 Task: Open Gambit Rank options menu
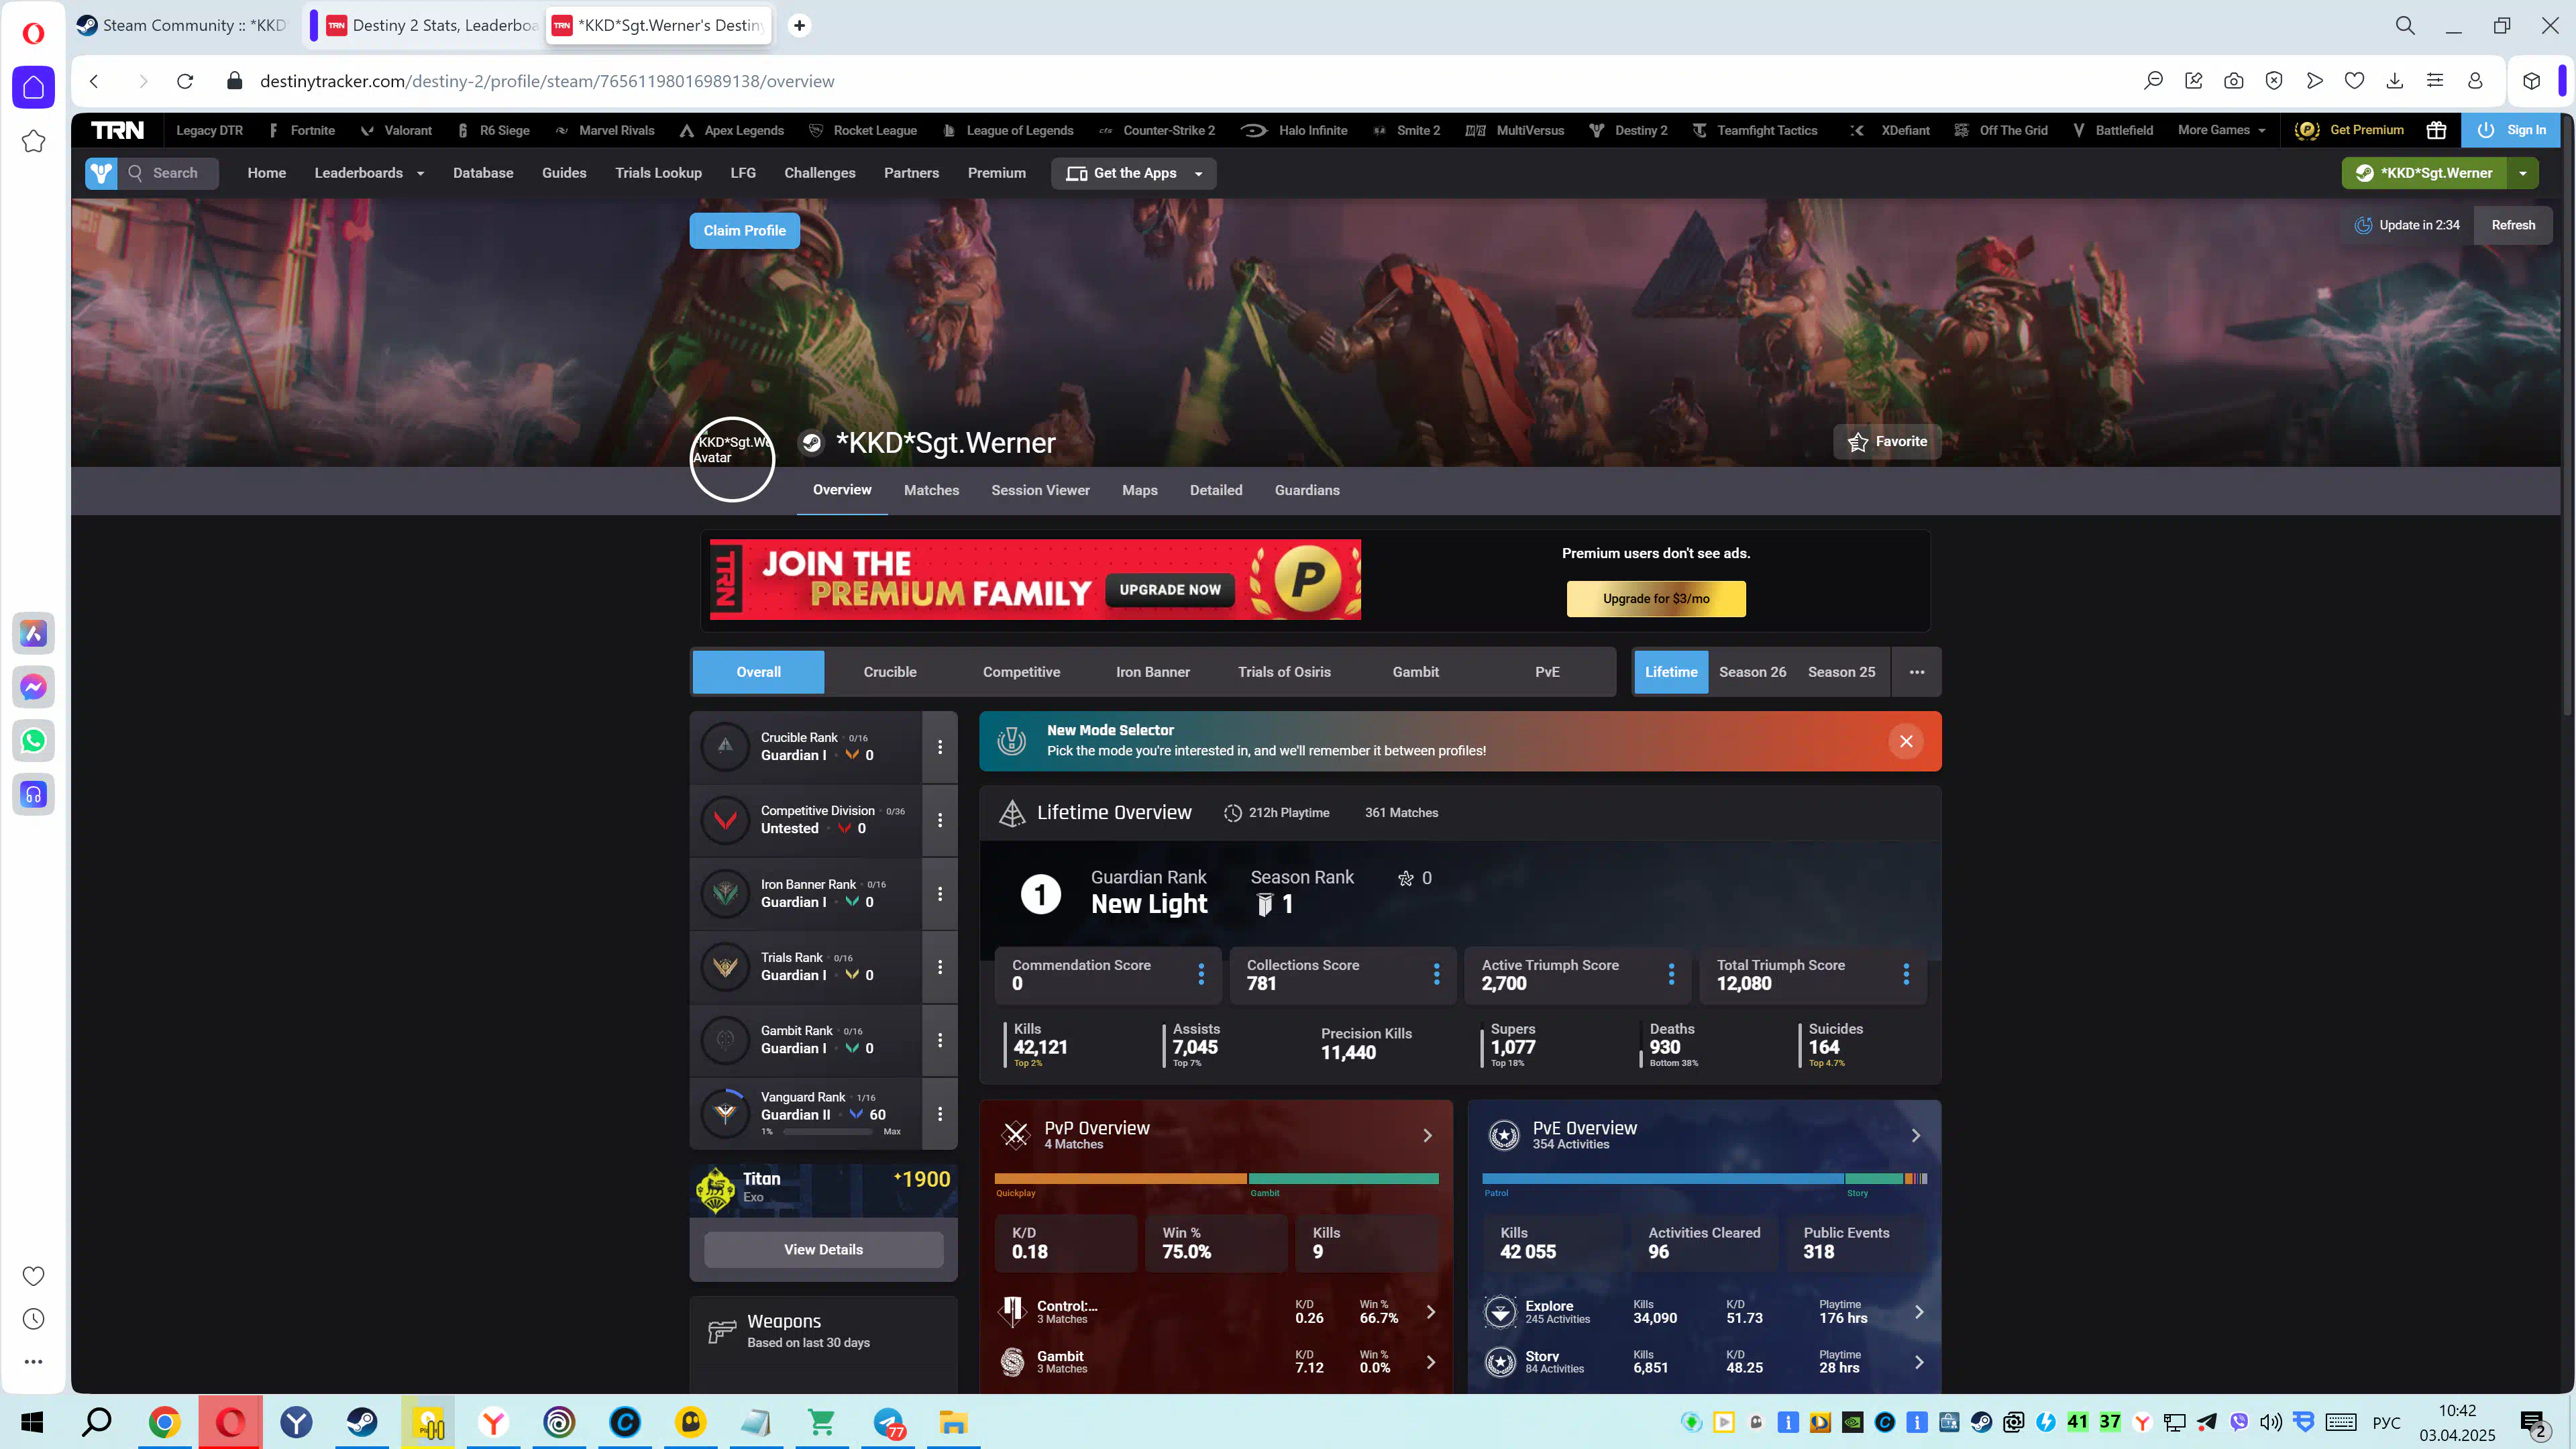(940, 1040)
